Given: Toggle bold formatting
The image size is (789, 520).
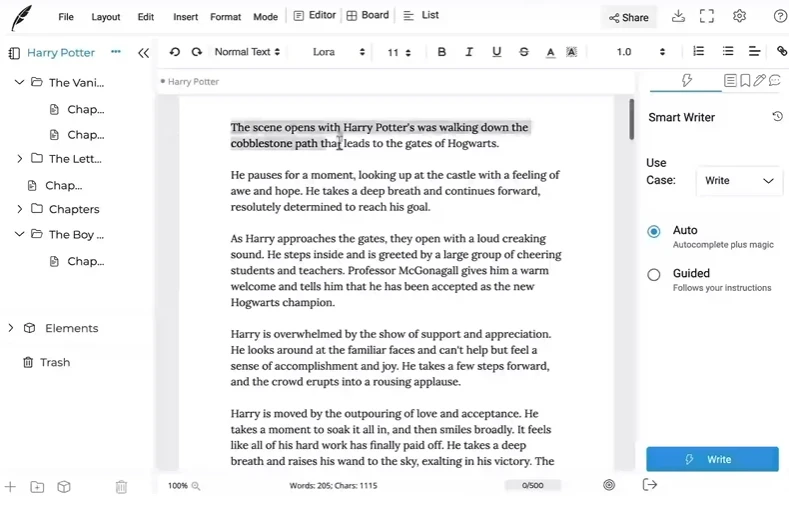Looking at the screenshot, I should 442,52.
